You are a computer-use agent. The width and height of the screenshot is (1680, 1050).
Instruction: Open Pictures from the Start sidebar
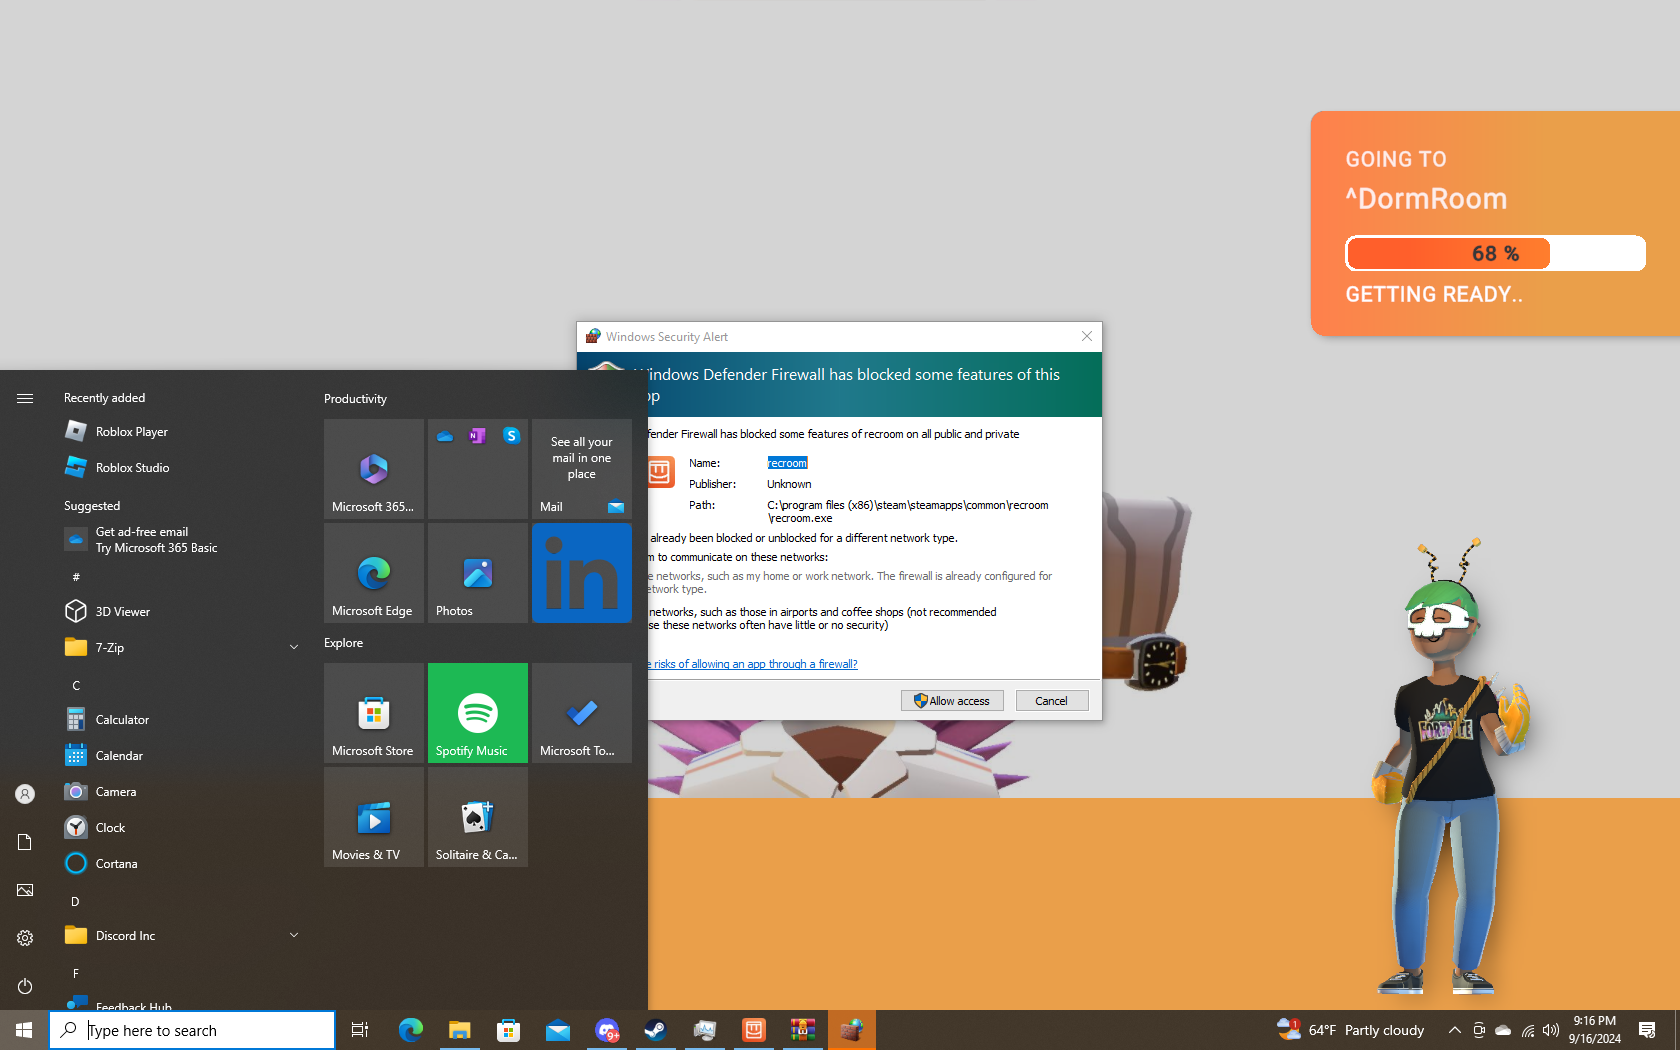point(25,890)
